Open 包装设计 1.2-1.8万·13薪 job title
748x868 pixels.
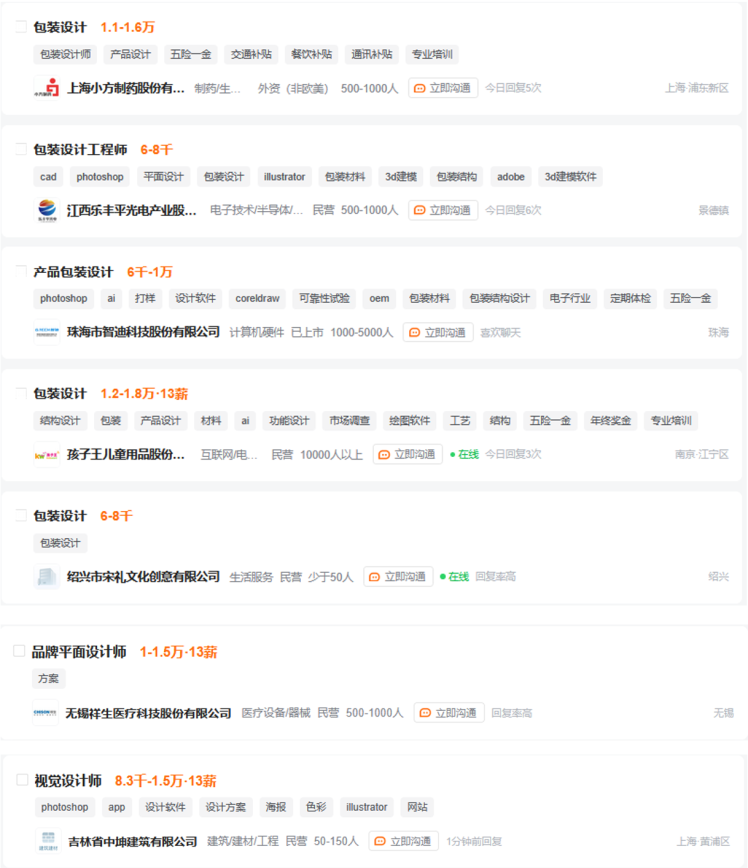[x=60, y=394]
